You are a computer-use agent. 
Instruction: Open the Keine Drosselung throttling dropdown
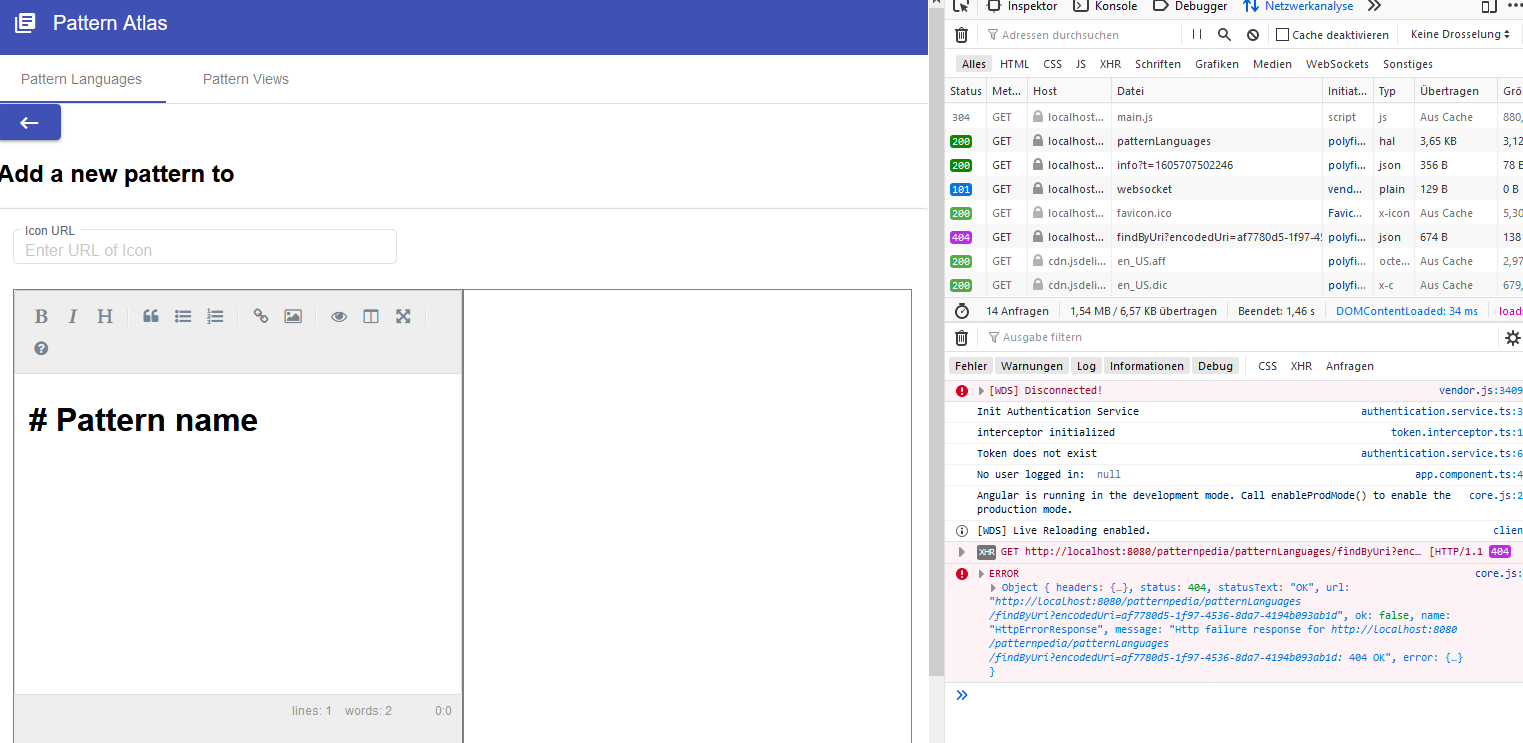[x=1460, y=34]
